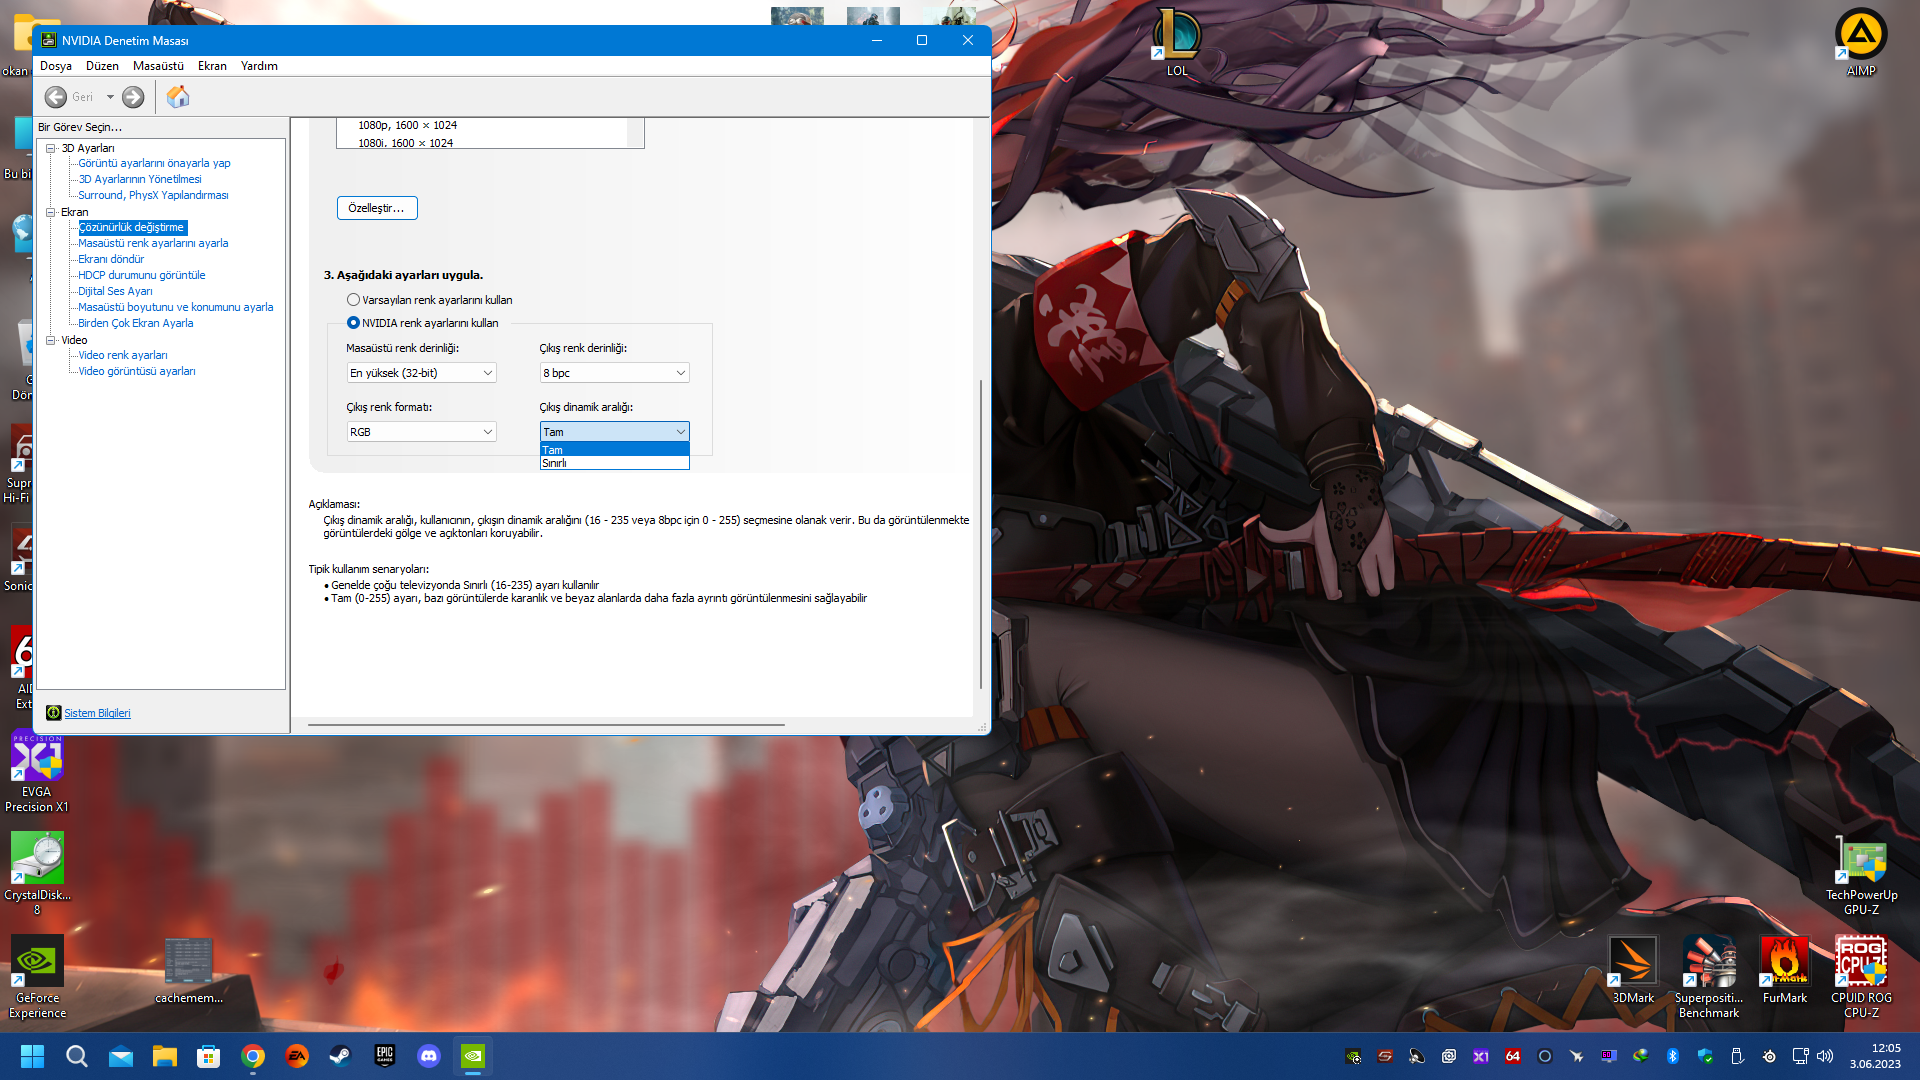Open the 'Masaüstü renk derinliği' dropdown
This screenshot has height=1080, width=1920.
[421, 373]
